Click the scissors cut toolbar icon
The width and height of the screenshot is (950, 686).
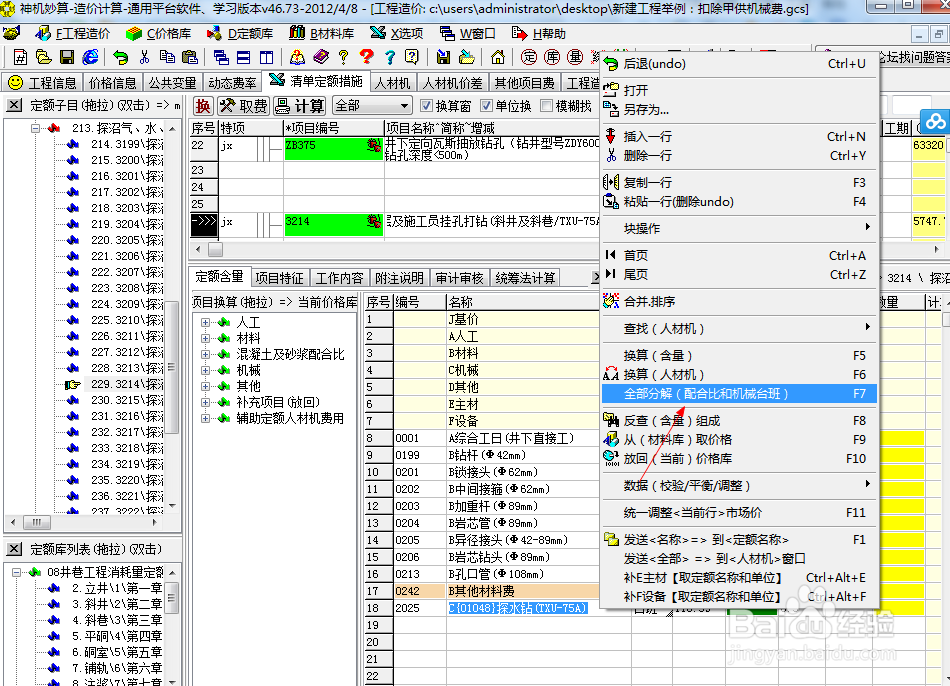click(144, 57)
